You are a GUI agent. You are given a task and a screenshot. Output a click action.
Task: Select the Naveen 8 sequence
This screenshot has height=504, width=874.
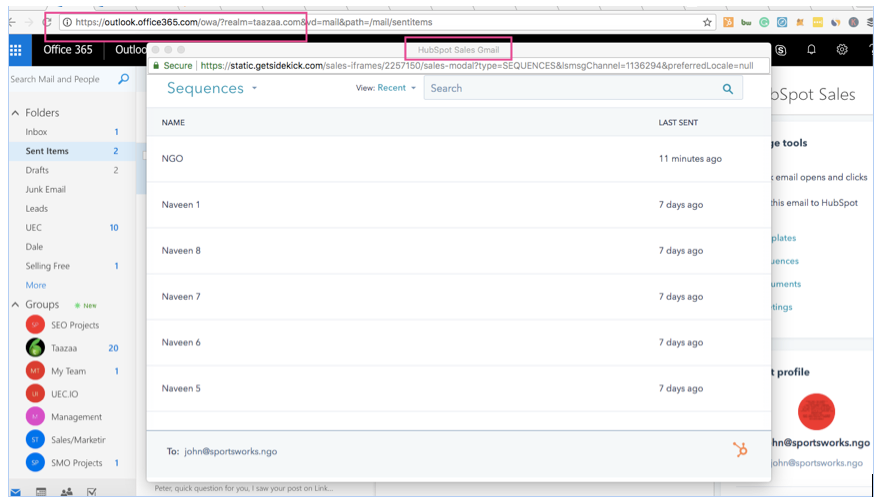click(x=459, y=250)
